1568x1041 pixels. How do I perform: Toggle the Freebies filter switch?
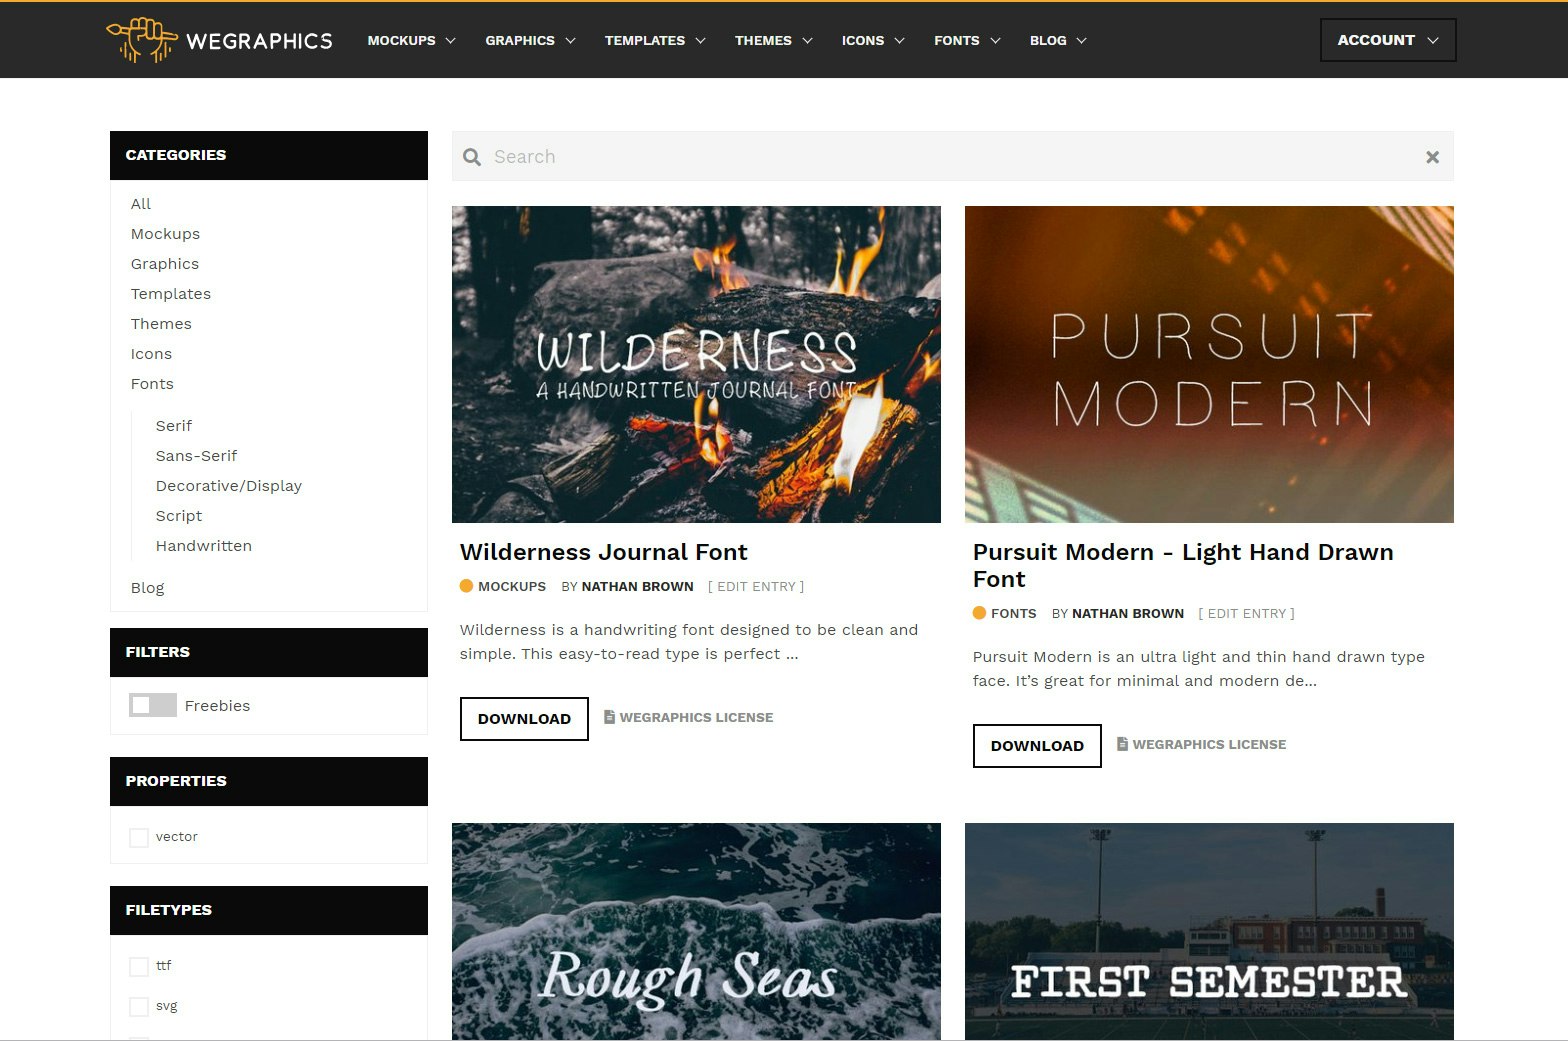tap(153, 705)
